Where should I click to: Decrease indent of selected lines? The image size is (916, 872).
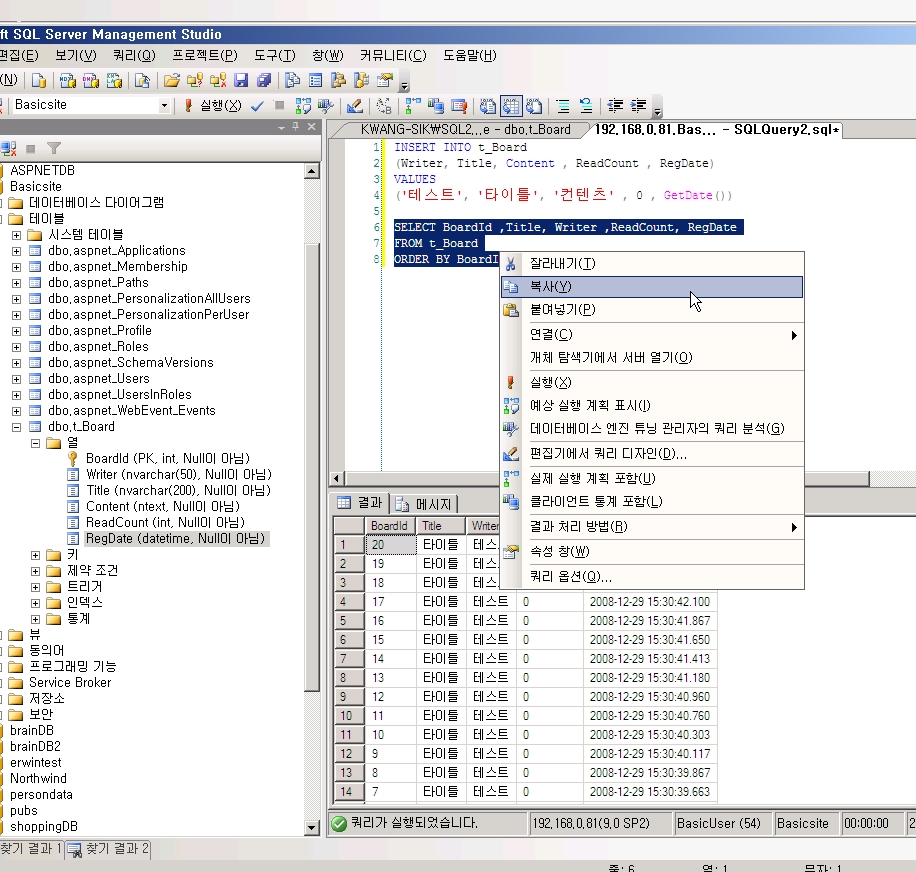pyautogui.click(x=615, y=106)
